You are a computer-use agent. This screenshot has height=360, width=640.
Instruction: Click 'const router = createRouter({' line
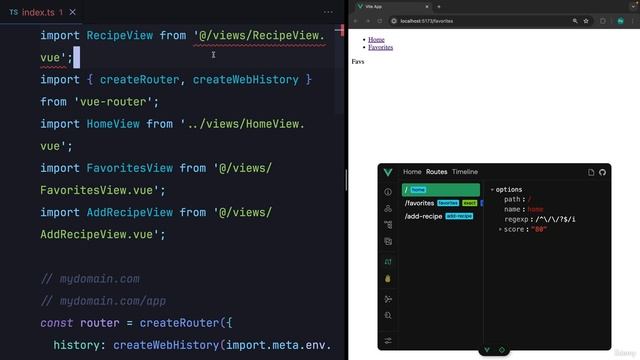[x=136, y=323]
